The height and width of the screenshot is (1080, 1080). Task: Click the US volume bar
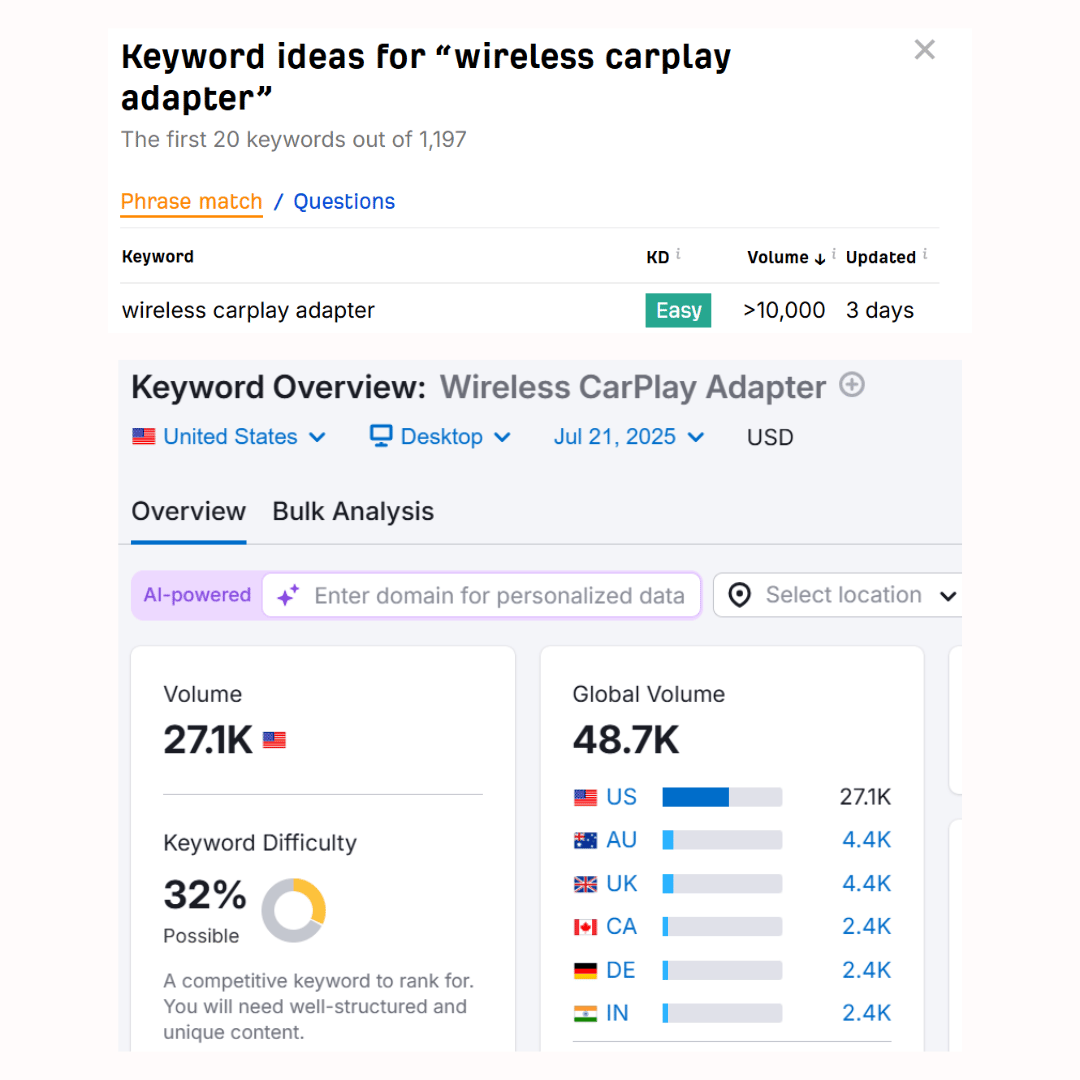(723, 797)
